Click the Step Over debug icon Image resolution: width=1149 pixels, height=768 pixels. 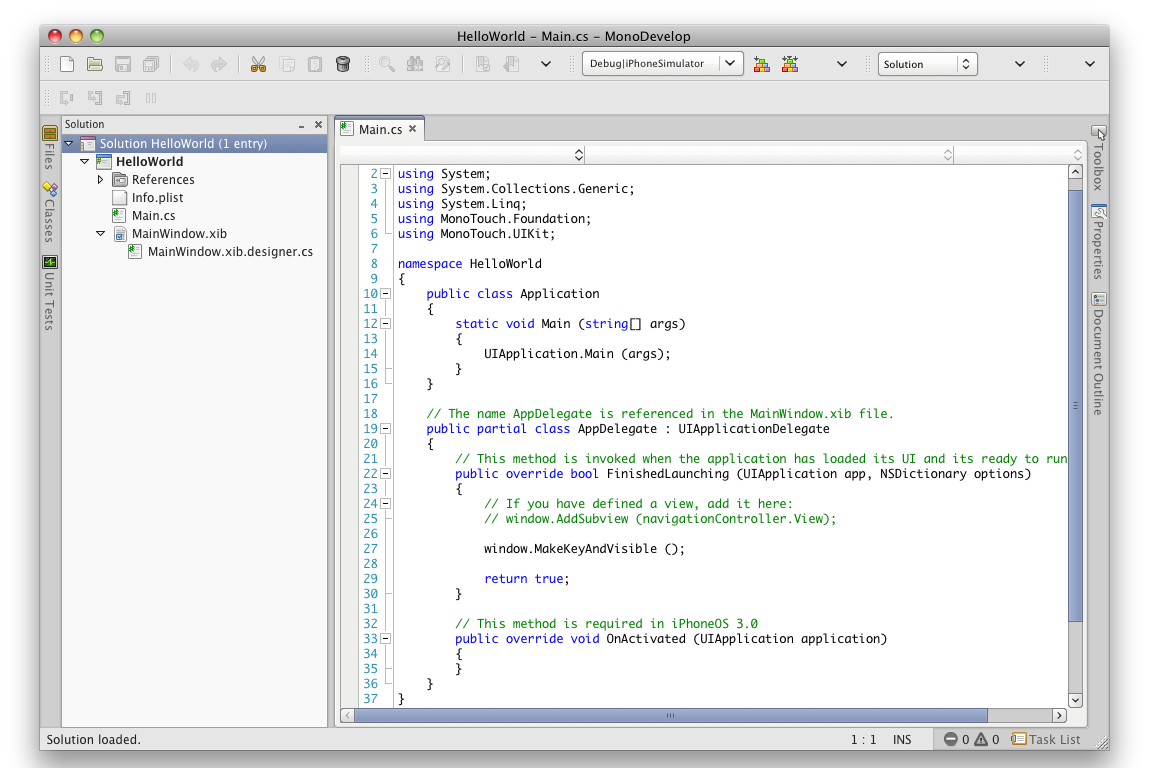click(x=67, y=97)
